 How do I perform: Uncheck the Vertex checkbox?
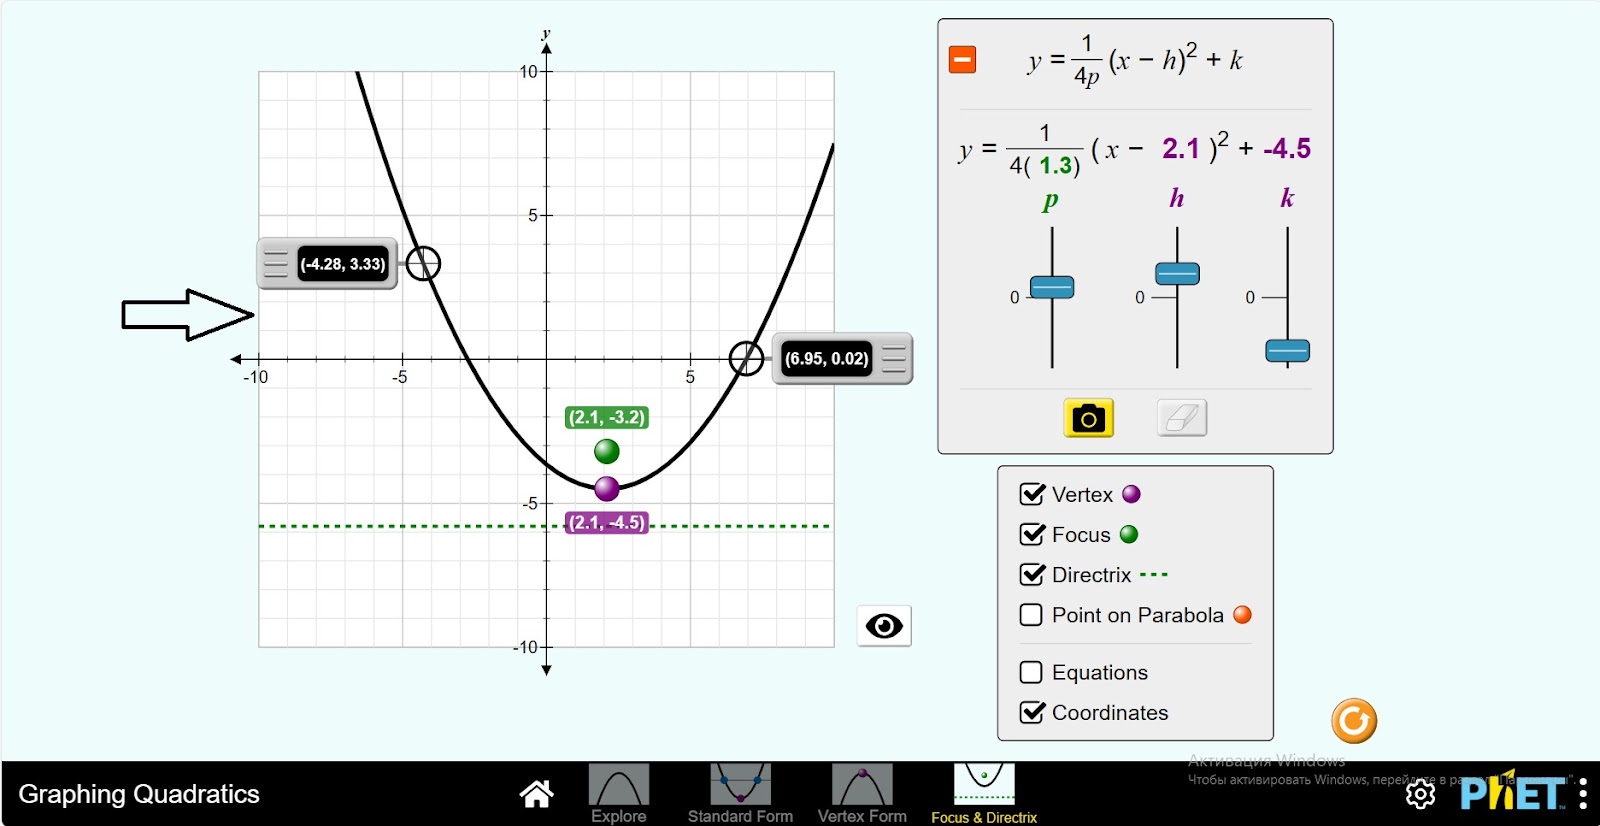click(1032, 494)
